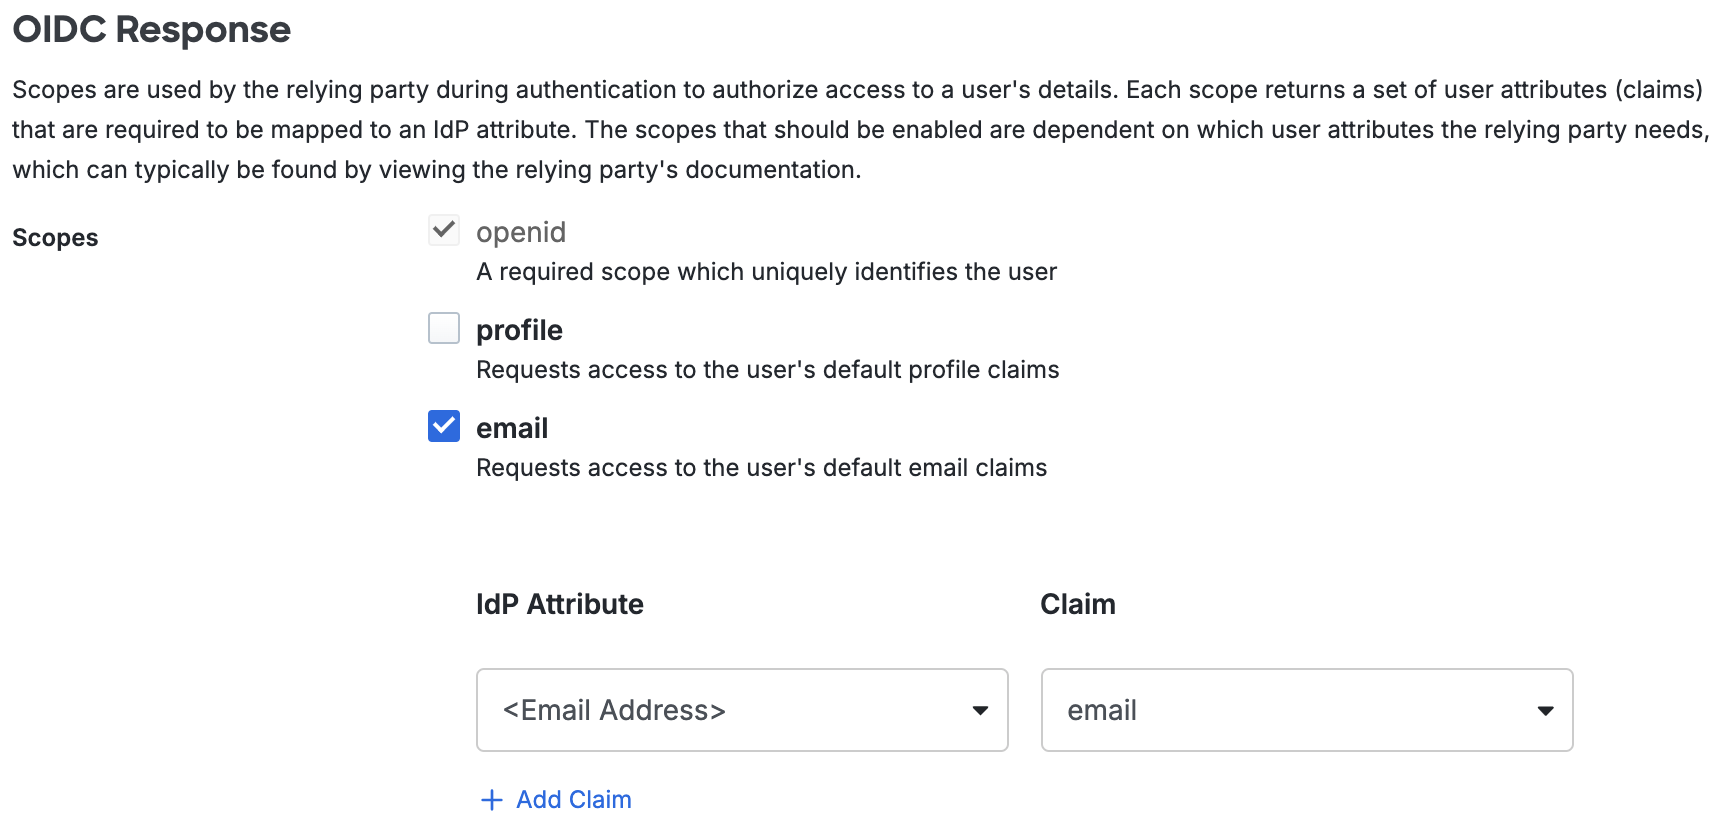Open the <Email Address> IdP Attribute dropdown
The height and width of the screenshot is (824, 1720).
click(x=741, y=710)
